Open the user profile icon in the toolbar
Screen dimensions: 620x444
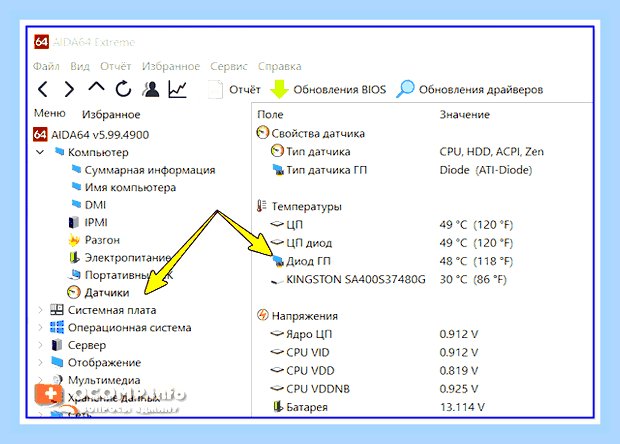[151, 89]
